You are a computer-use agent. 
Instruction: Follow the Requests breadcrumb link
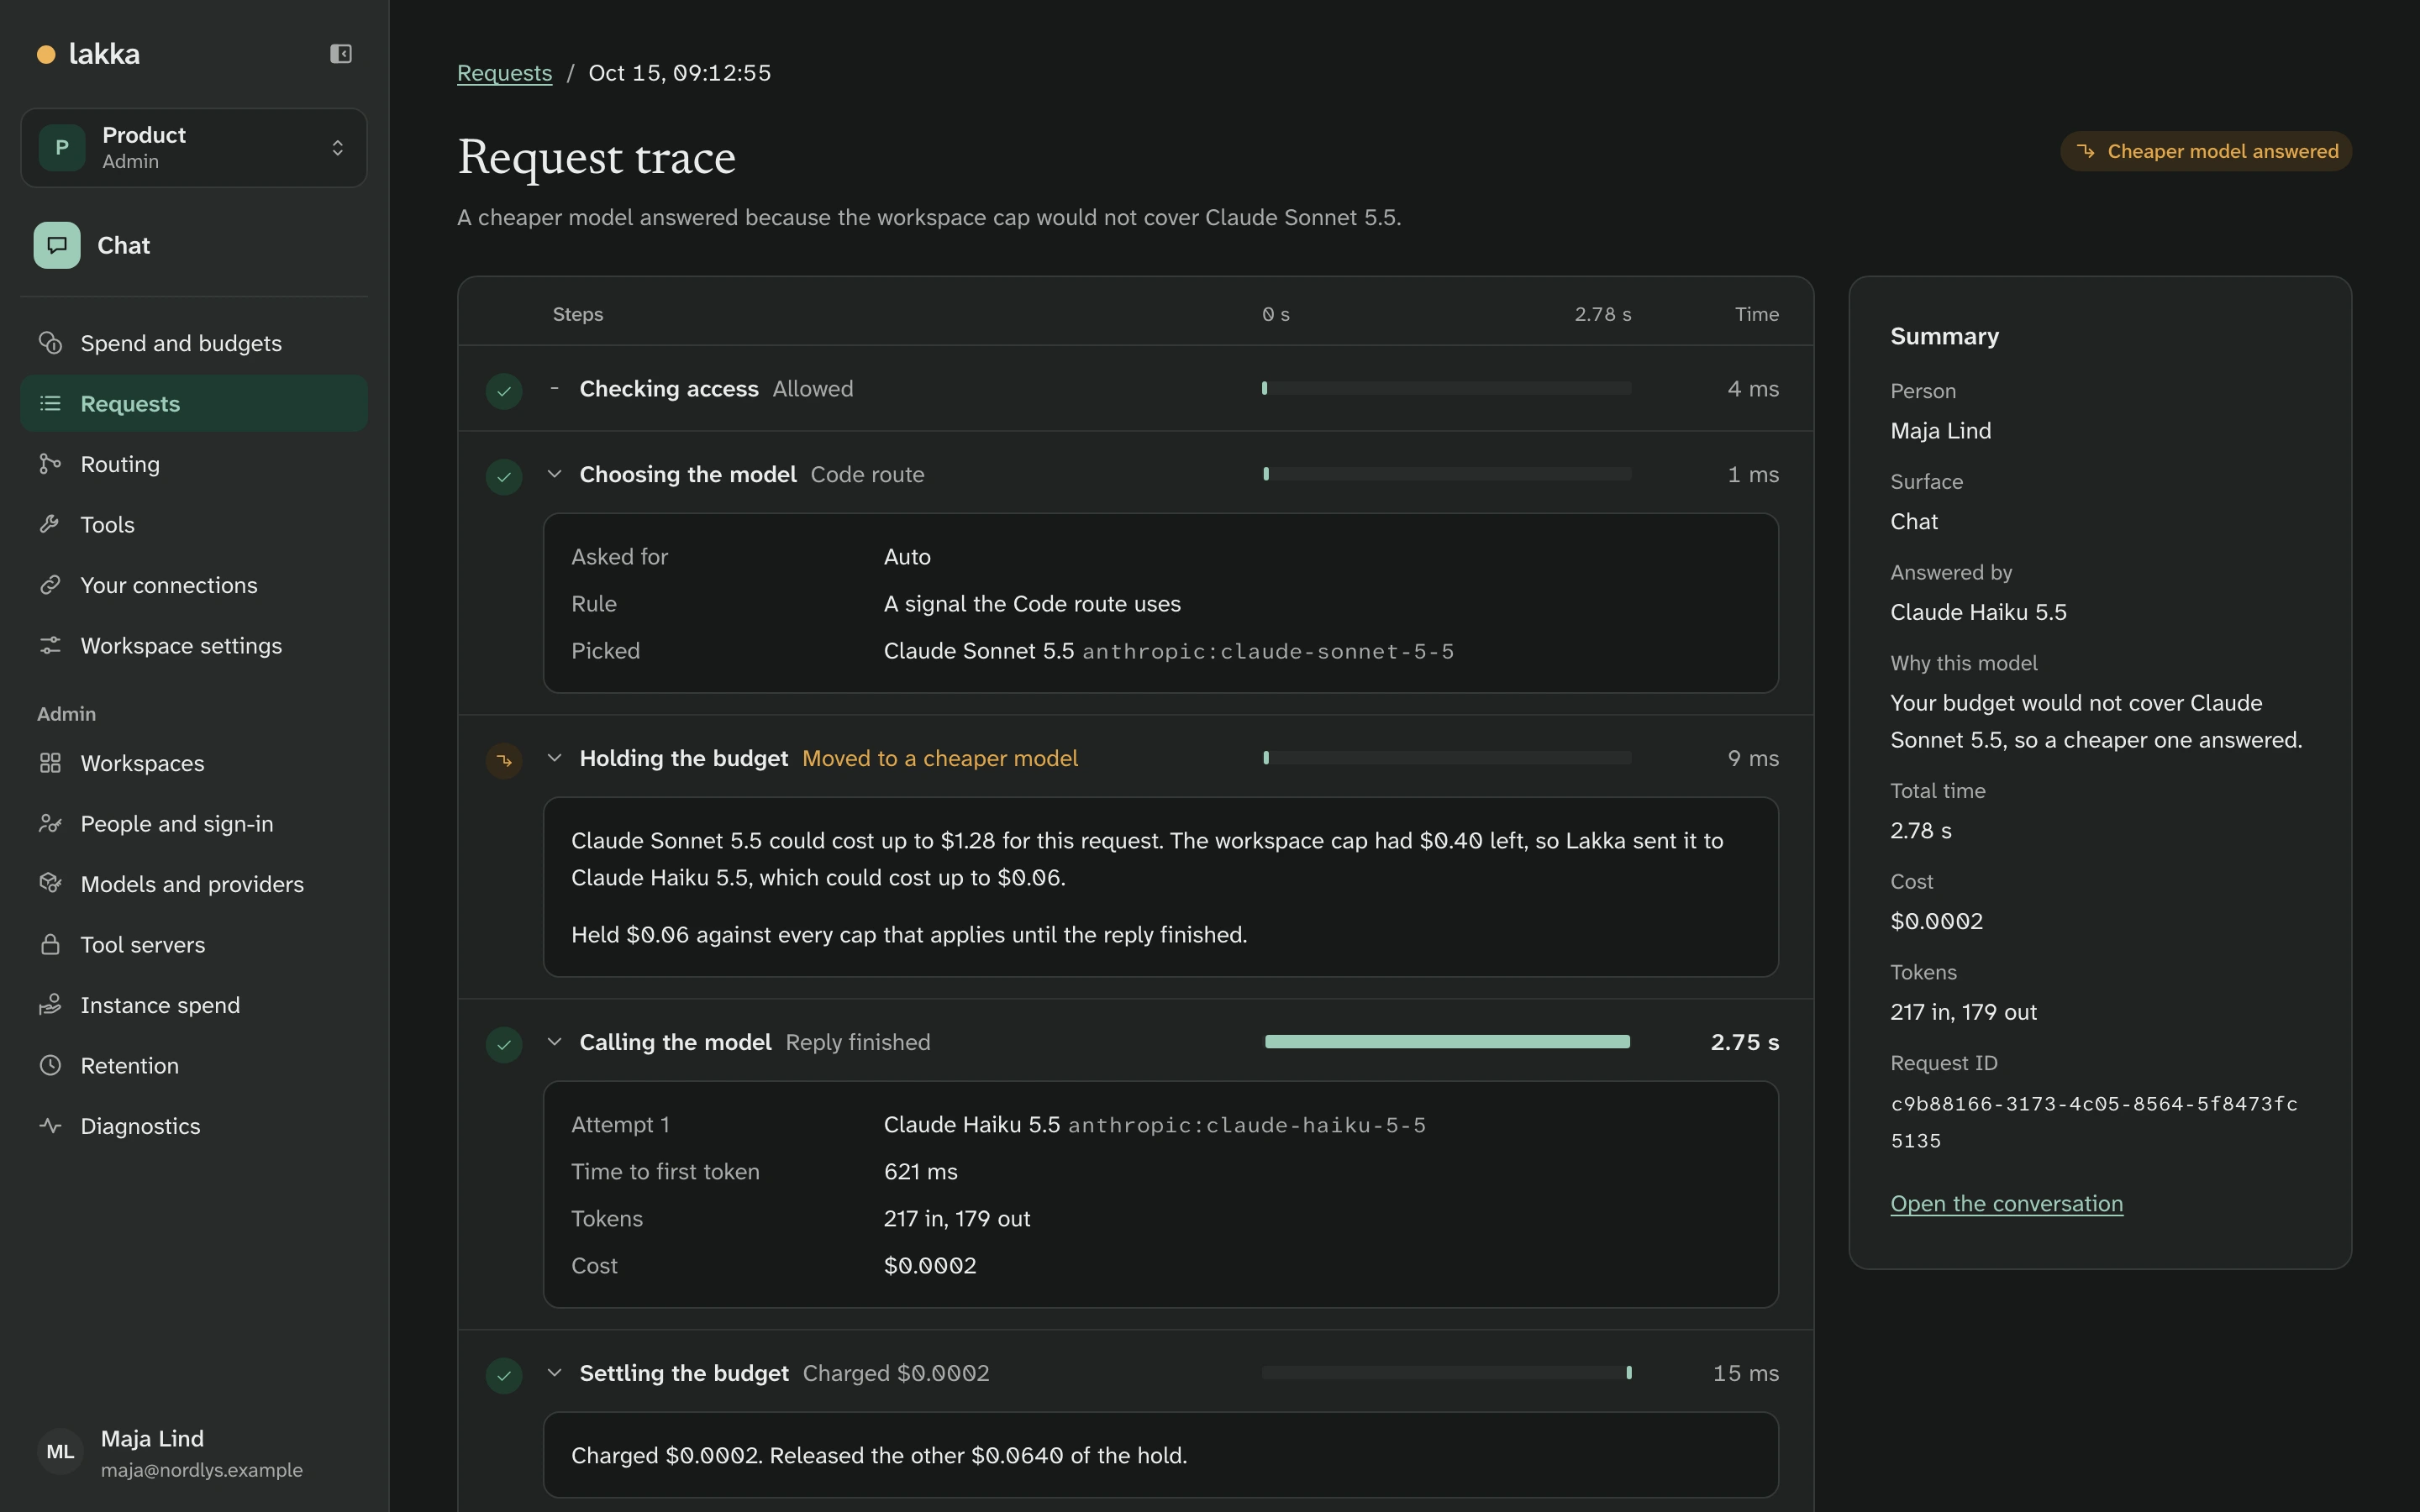pos(504,73)
